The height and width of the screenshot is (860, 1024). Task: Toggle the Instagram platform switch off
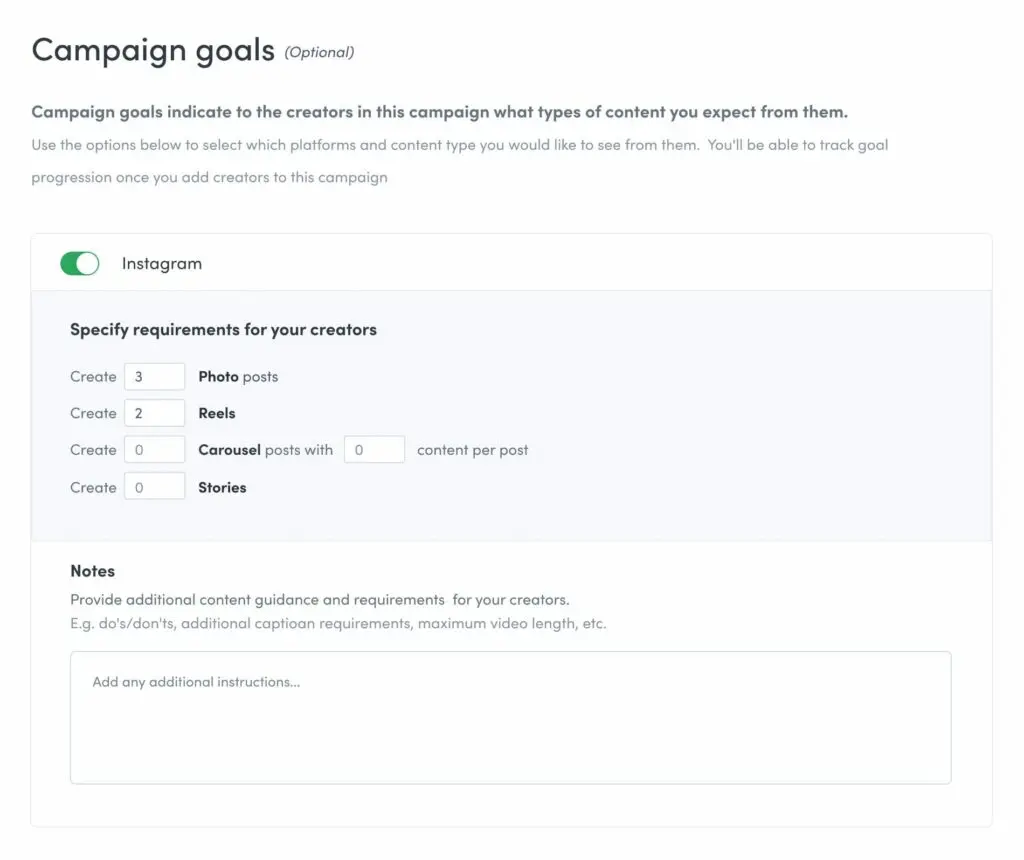point(80,264)
